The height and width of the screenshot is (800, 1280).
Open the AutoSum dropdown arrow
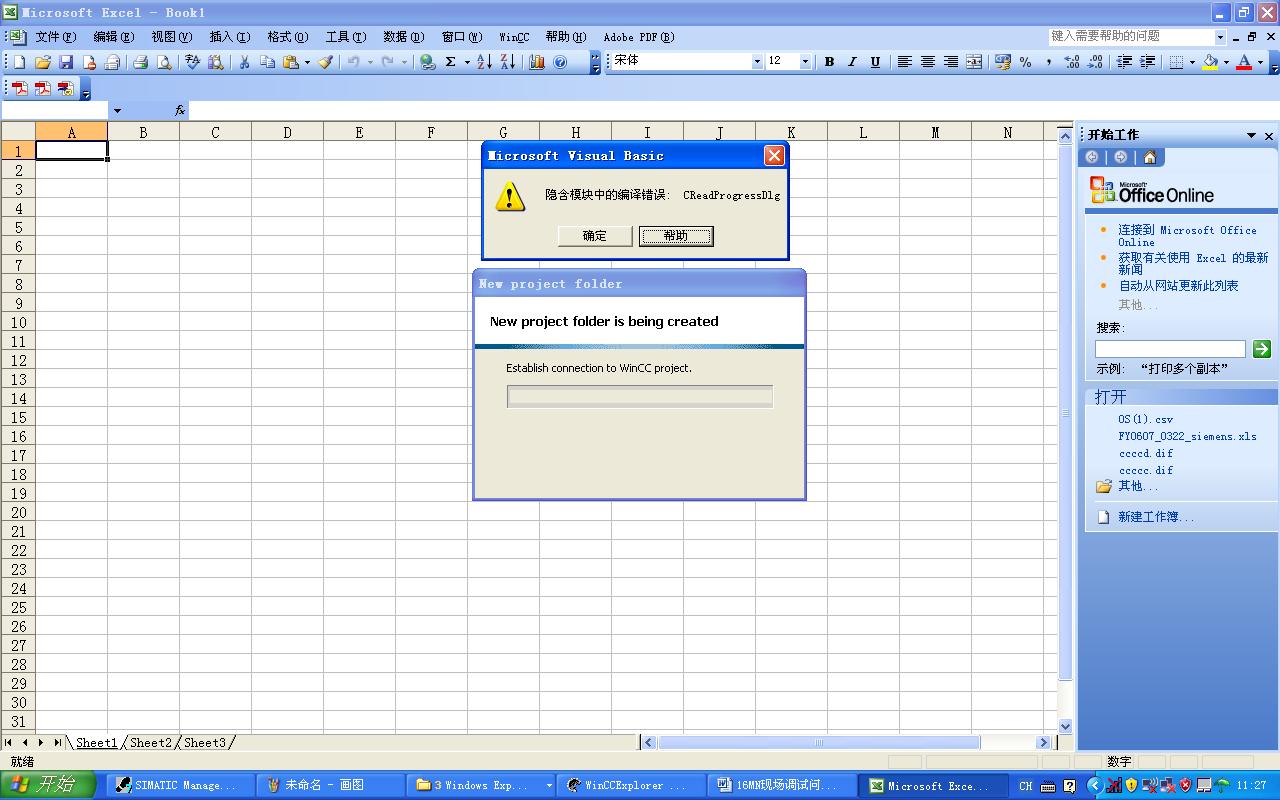[x=466, y=62]
